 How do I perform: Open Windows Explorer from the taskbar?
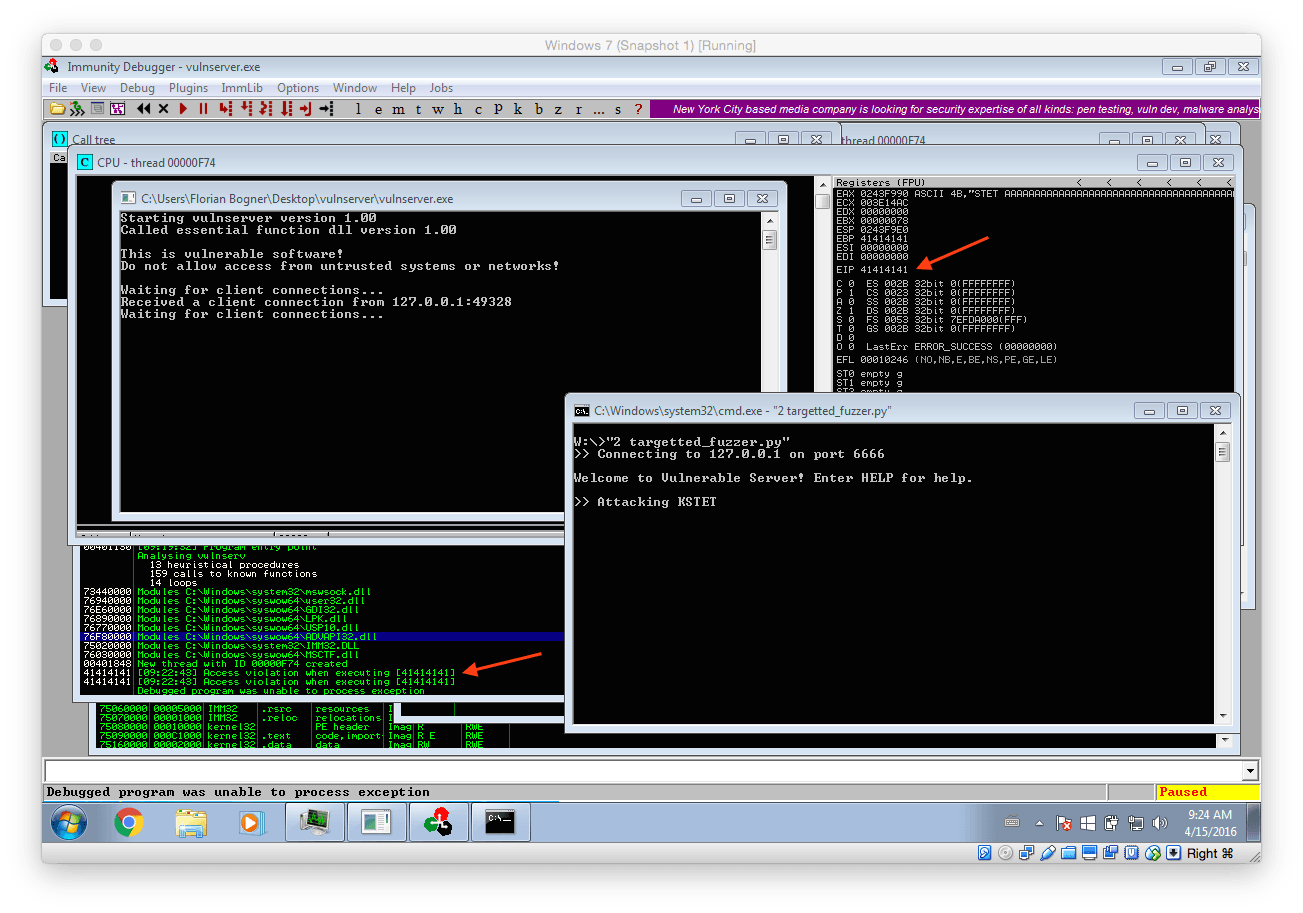[190, 823]
